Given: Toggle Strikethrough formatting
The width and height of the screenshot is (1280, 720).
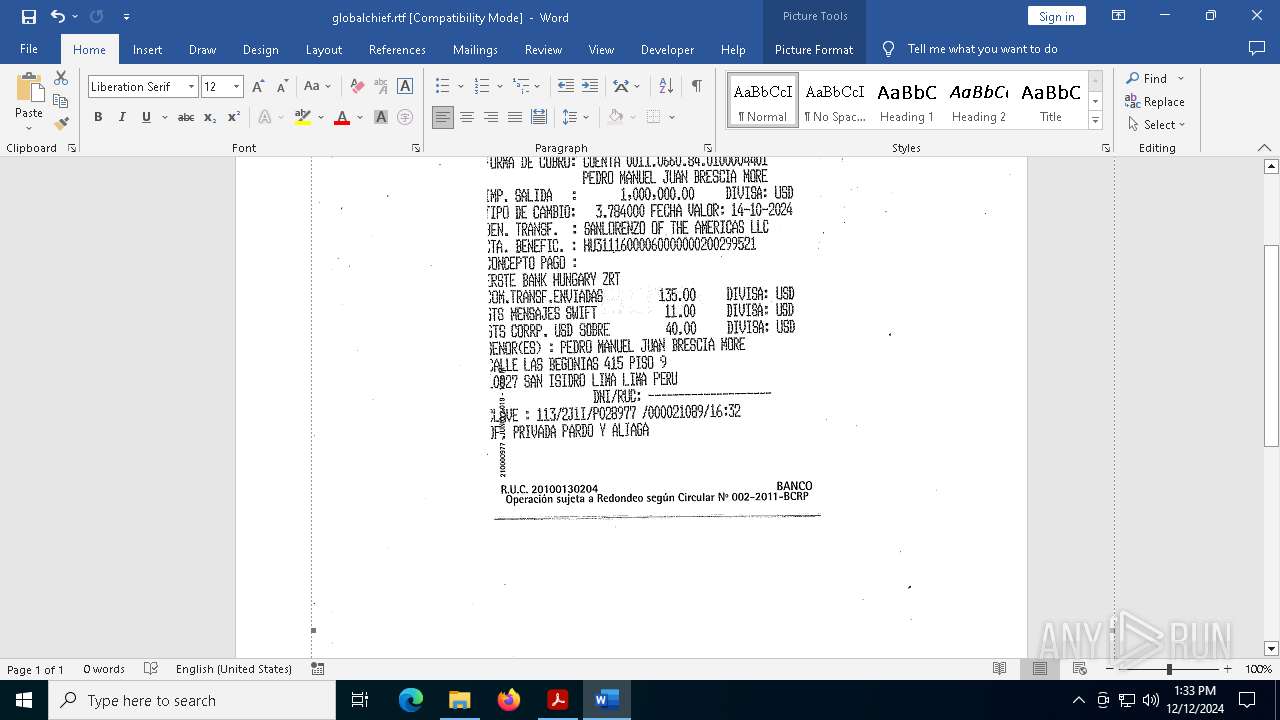Looking at the screenshot, I should pos(186,117).
